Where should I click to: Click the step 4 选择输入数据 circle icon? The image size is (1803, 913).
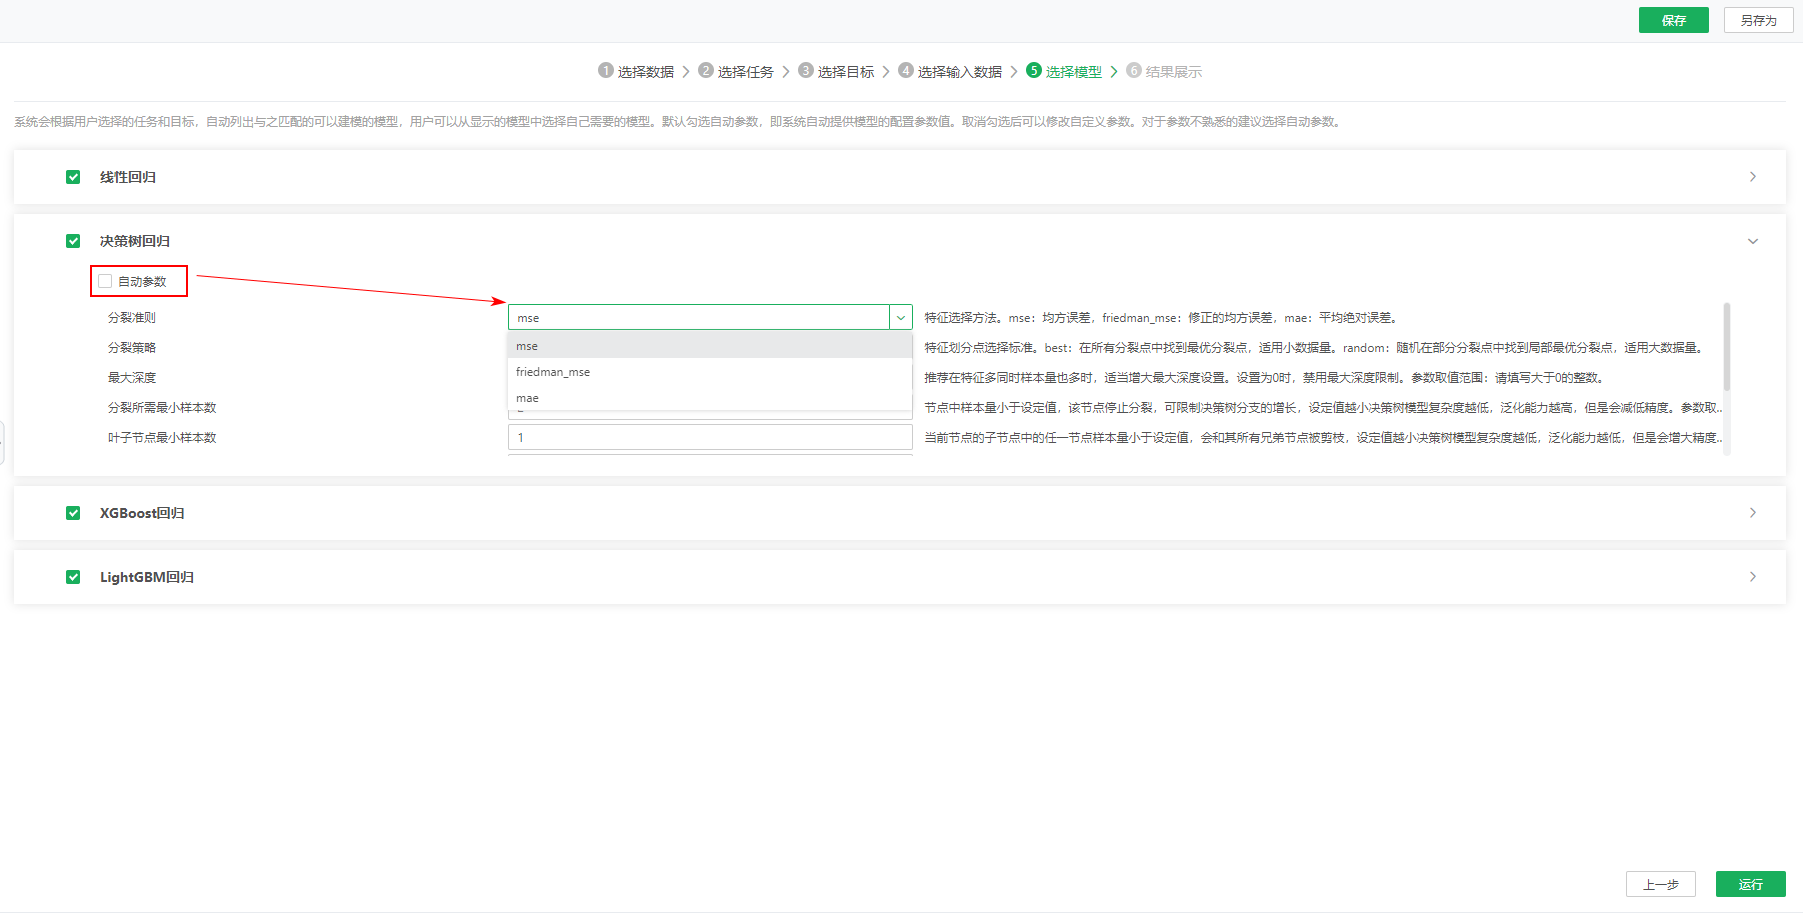click(x=906, y=71)
